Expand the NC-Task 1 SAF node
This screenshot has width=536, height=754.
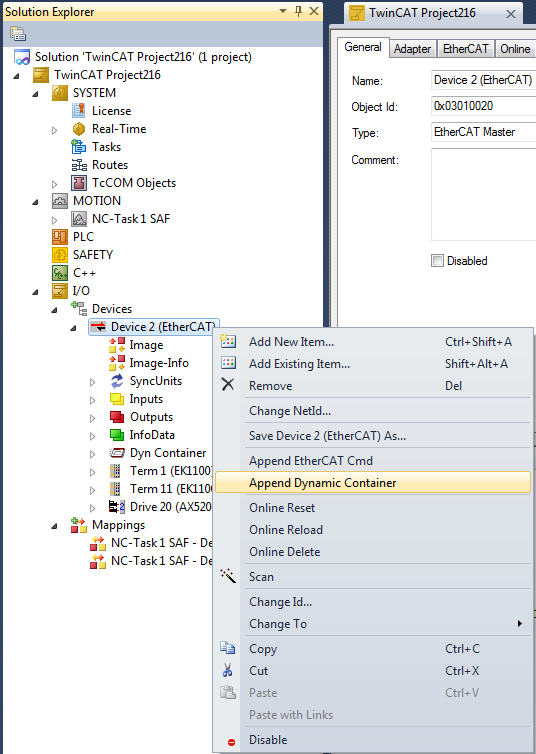54,220
